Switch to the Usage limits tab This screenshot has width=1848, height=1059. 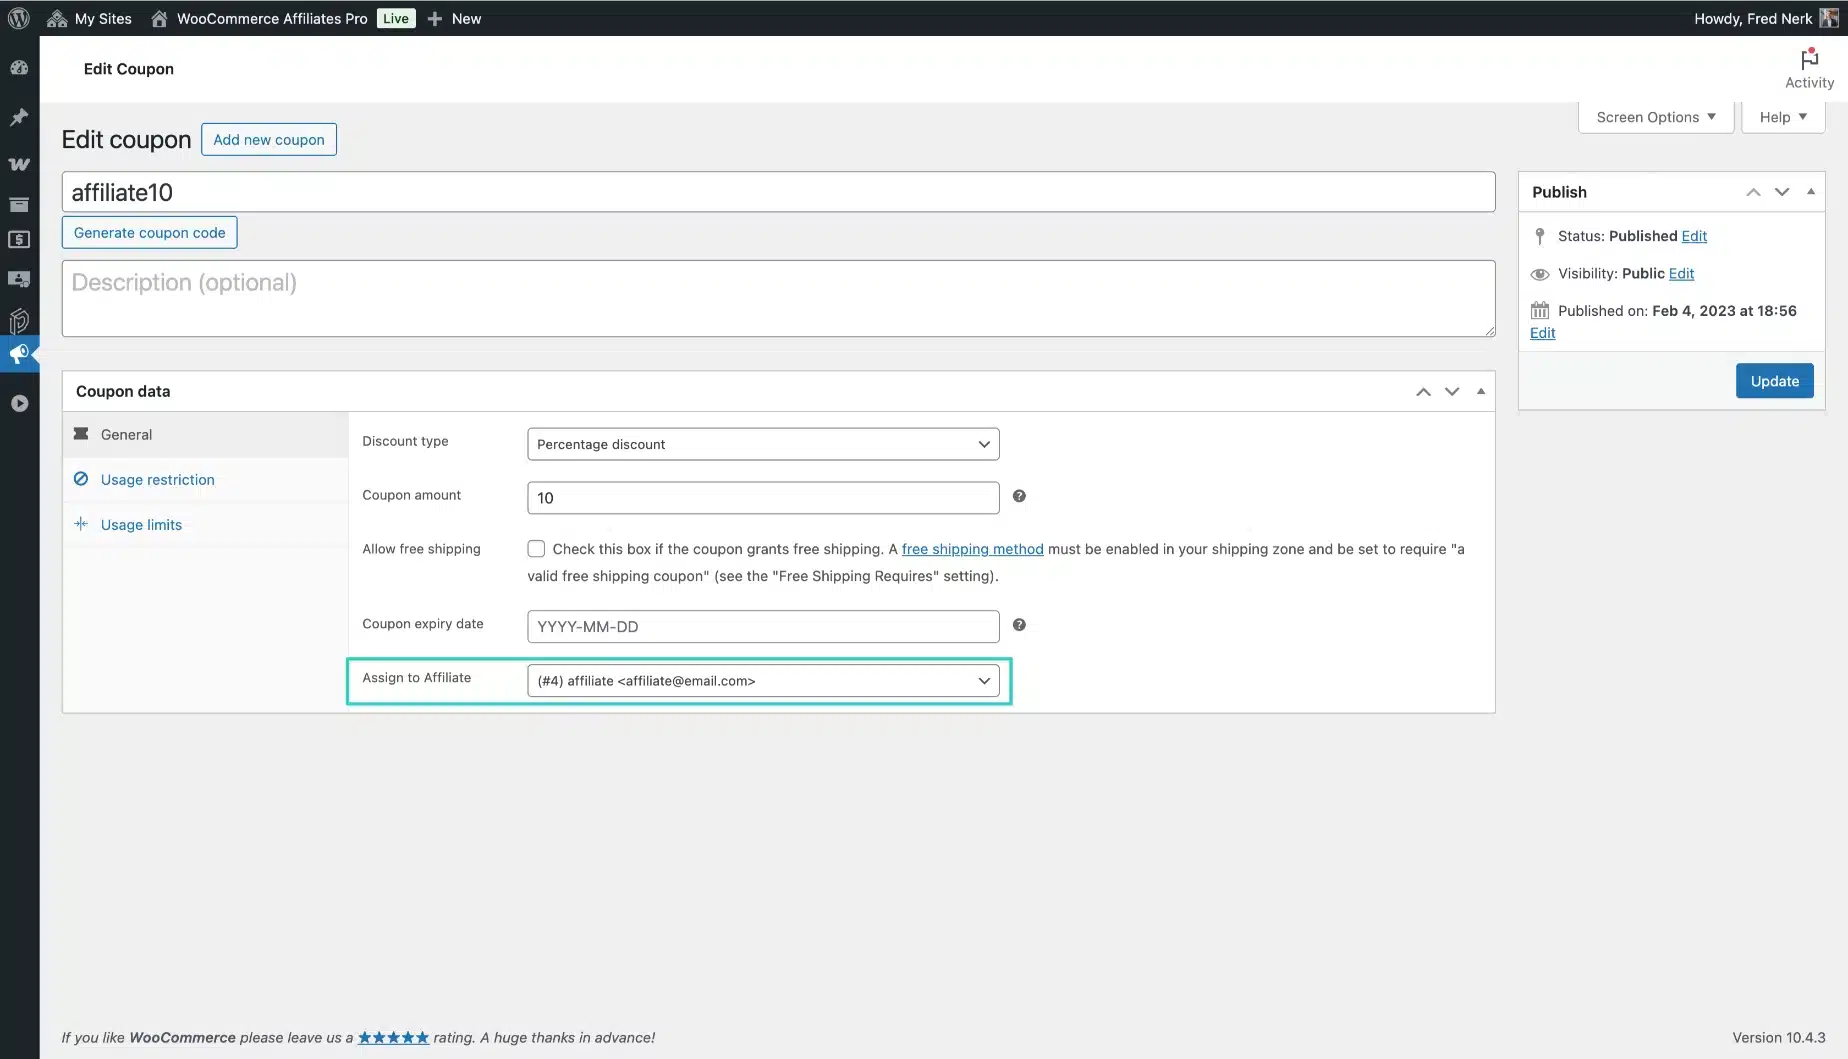pos(141,525)
